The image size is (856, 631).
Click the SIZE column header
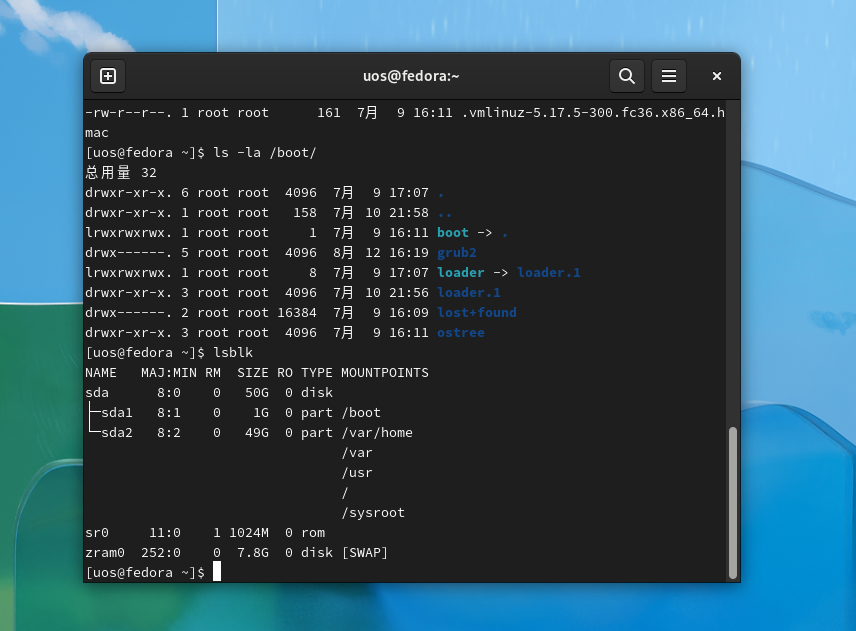click(x=253, y=373)
